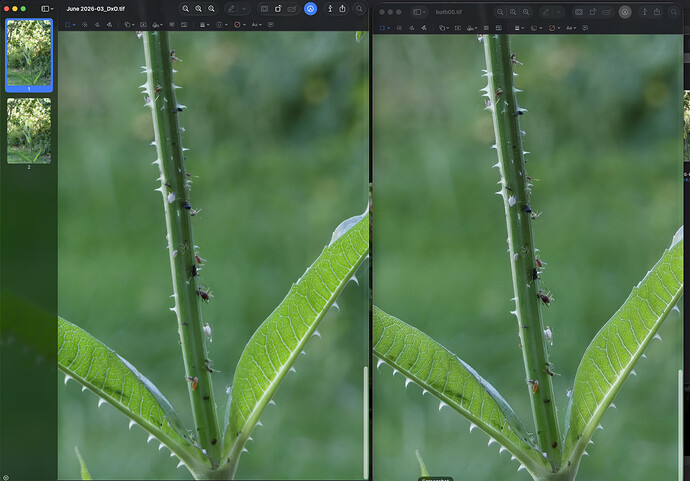Open highlight color dropdown arrow in June 2026-03_DxO.tif window
690x481 pixels.
point(244,9)
